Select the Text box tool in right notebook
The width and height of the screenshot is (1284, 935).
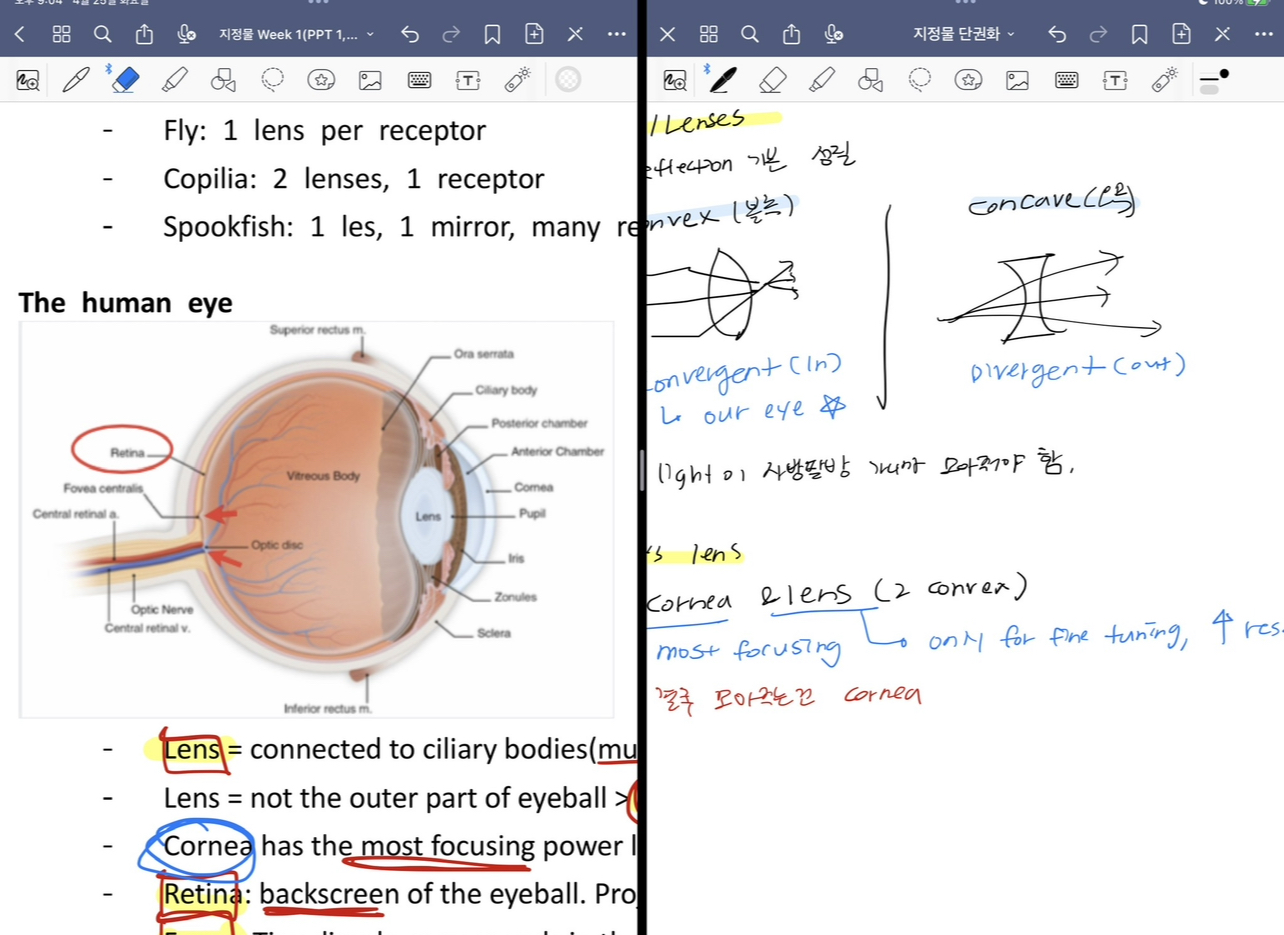click(x=1115, y=80)
